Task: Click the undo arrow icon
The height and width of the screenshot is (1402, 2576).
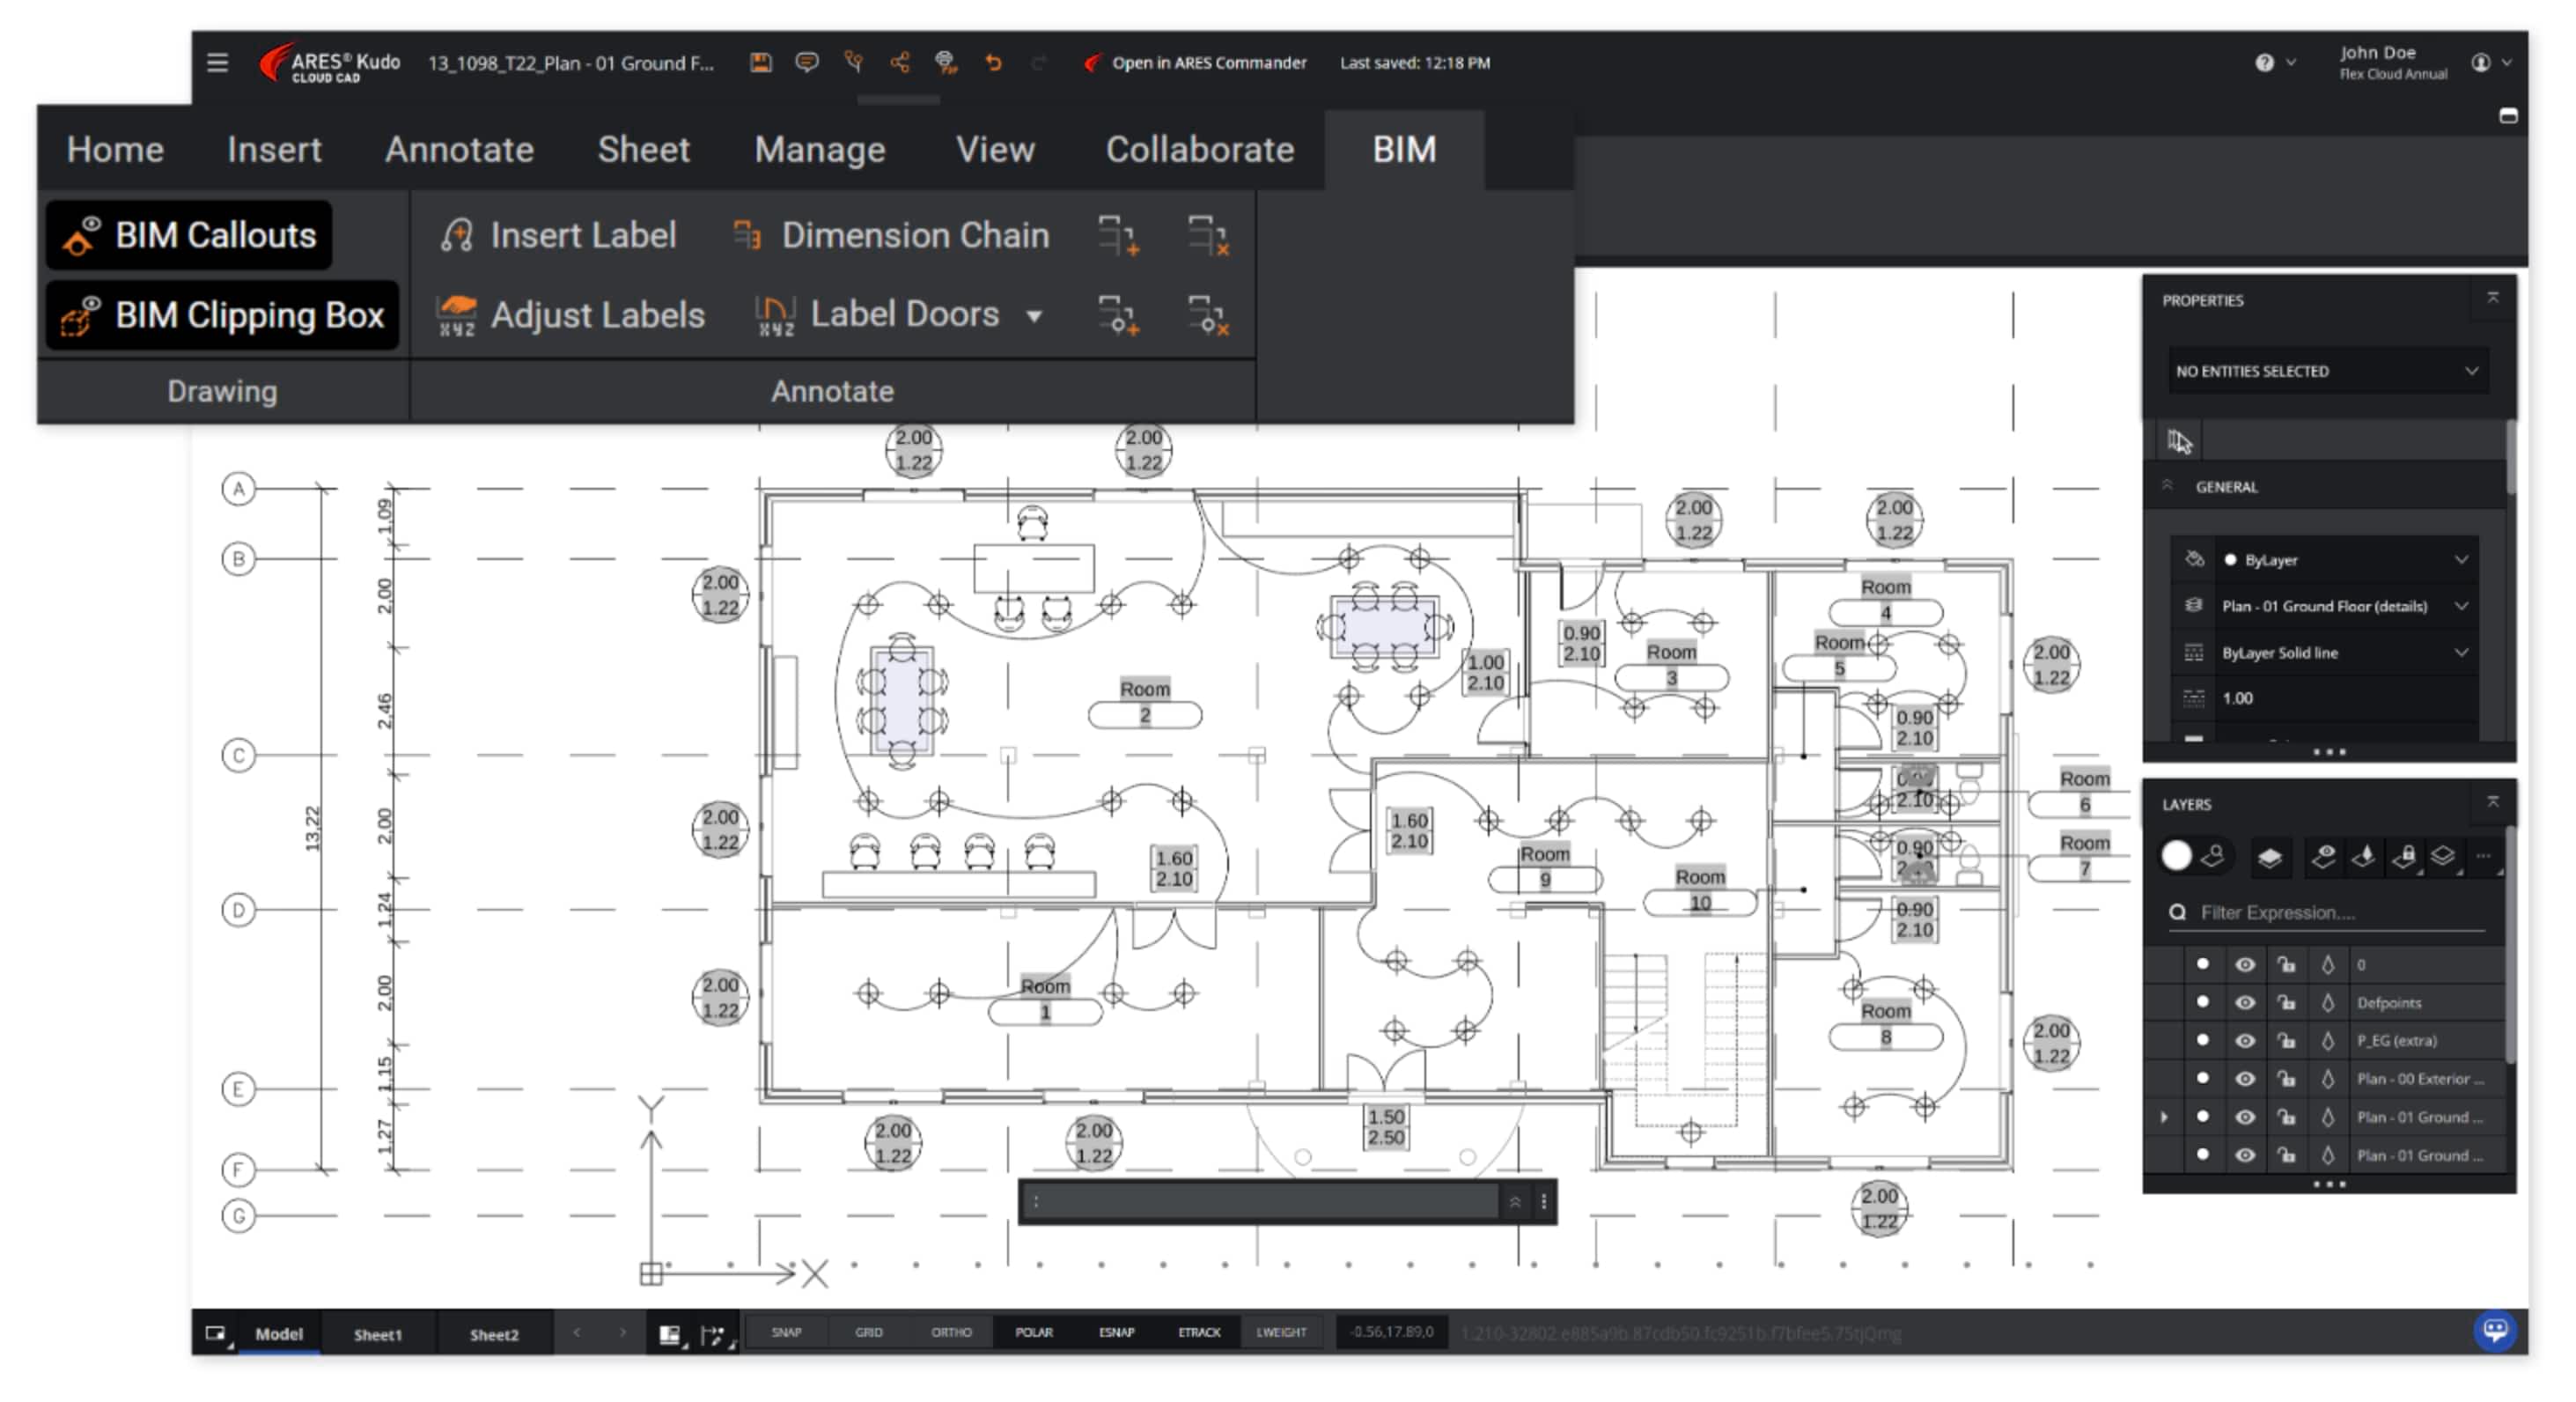Action: (993, 62)
